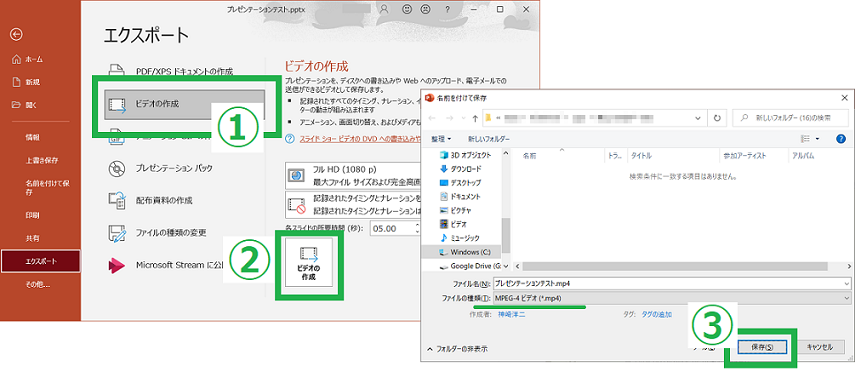Viewport: 861px width, 372px height.
Task: Select Windows (C:) in the navigation tree
Action: [462, 252]
